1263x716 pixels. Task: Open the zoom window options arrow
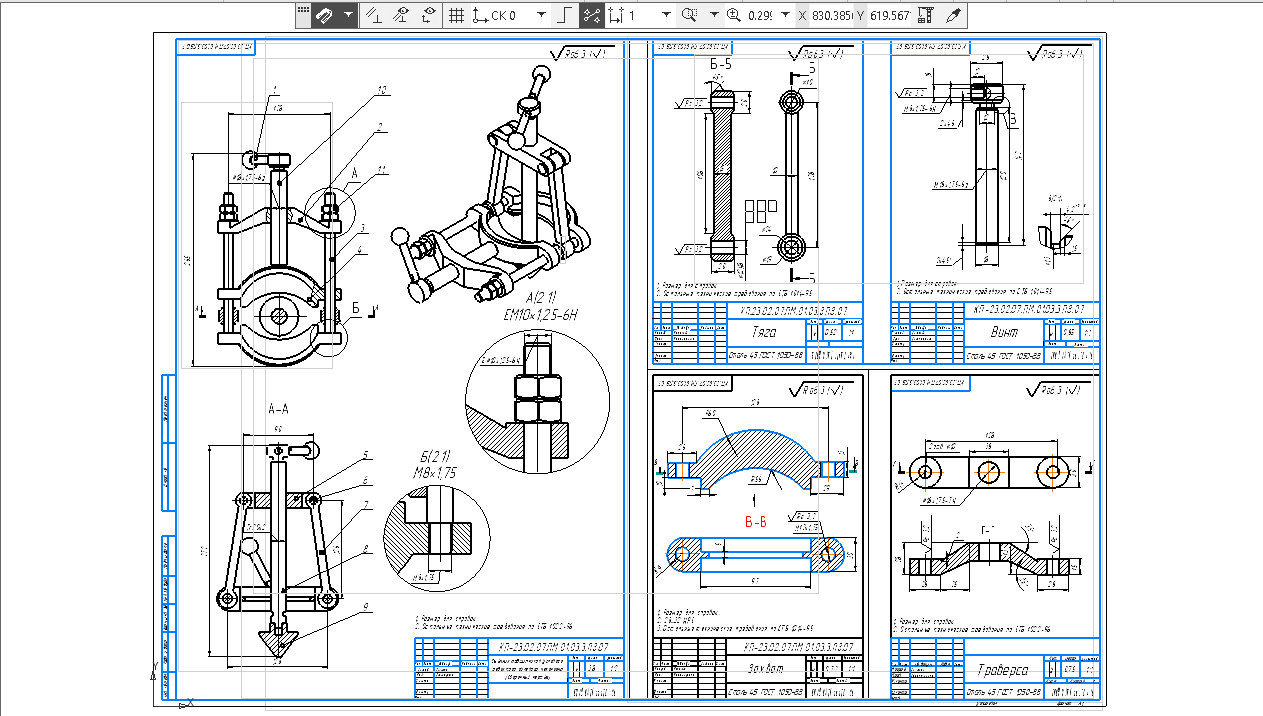714,15
